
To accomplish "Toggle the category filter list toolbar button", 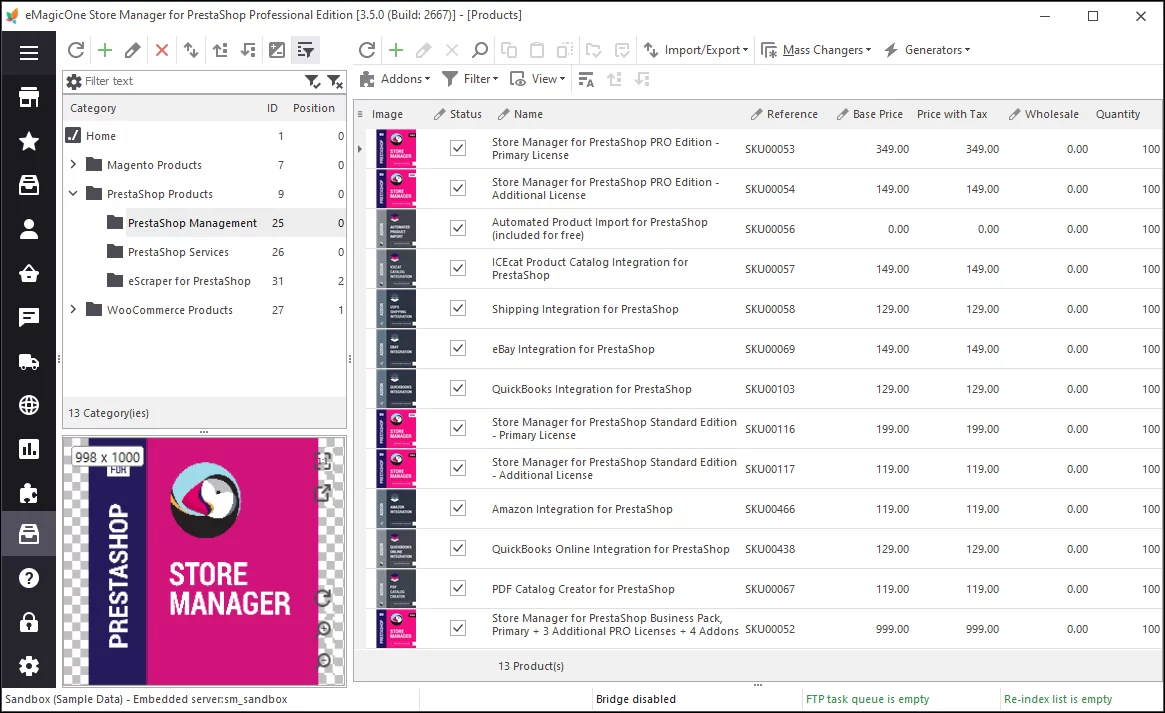I will [x=305, y=50].
